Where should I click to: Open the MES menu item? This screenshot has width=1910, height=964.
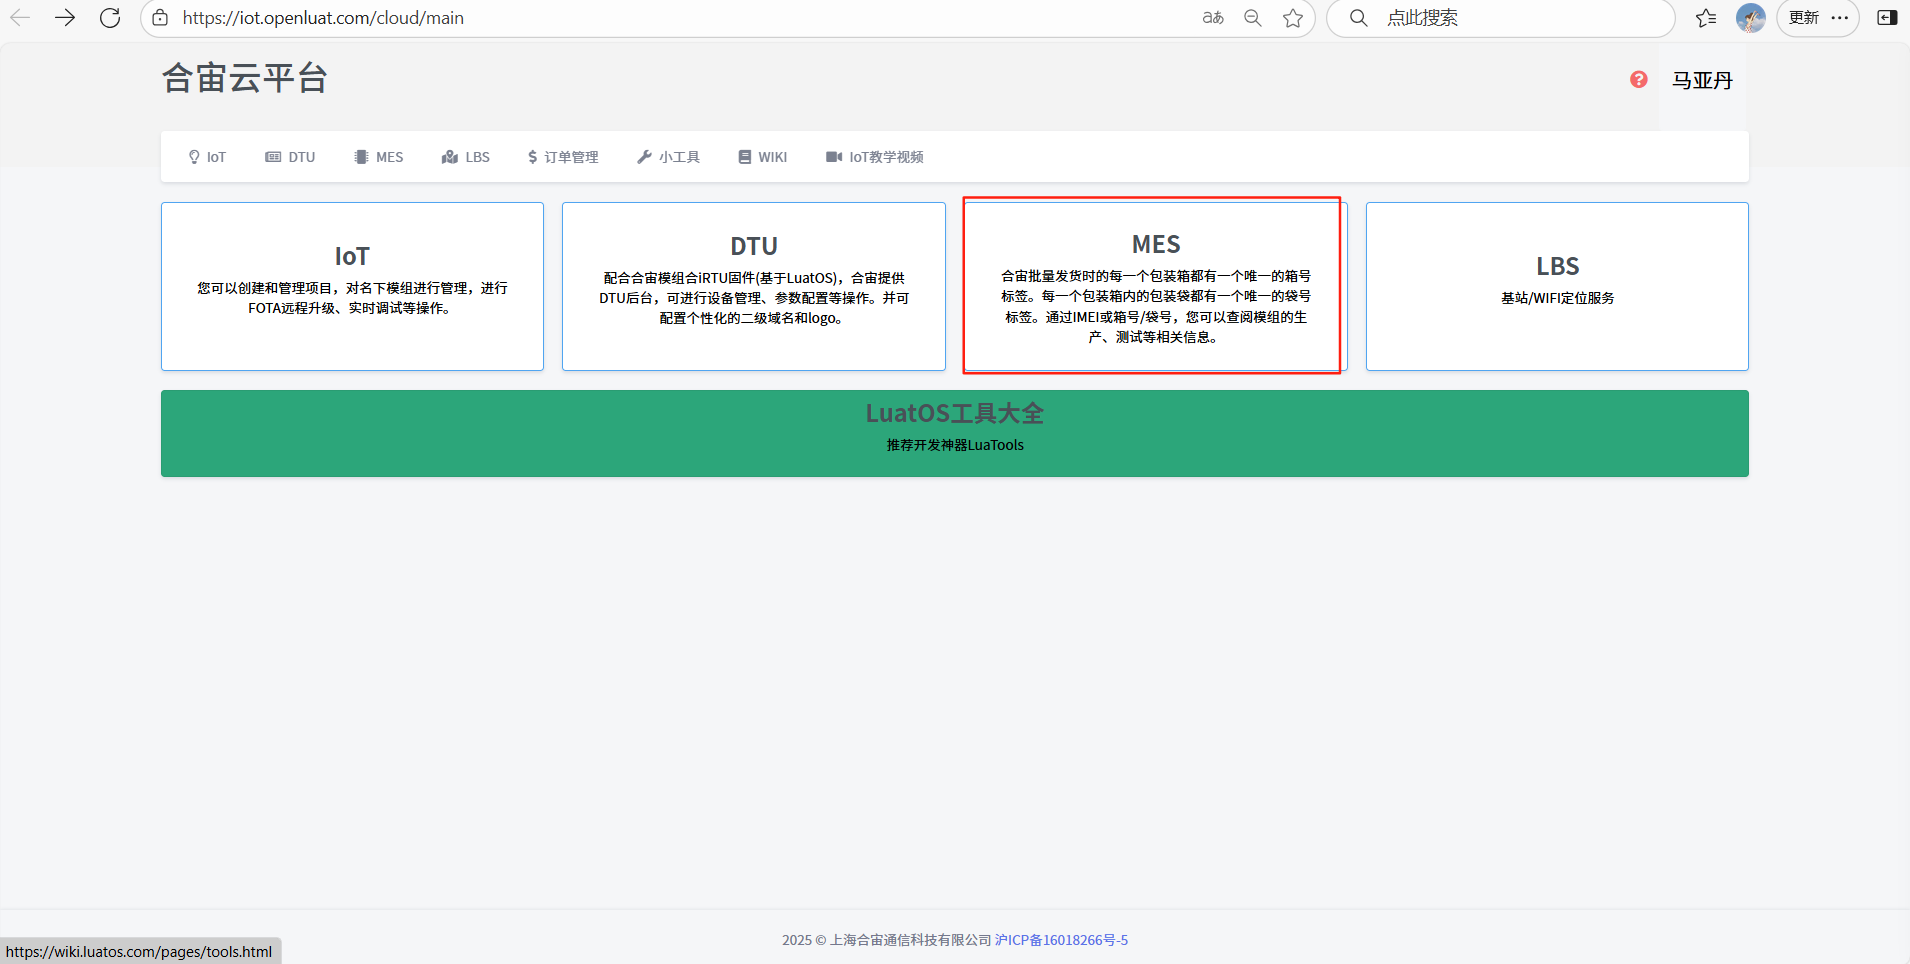pos(379,157)
